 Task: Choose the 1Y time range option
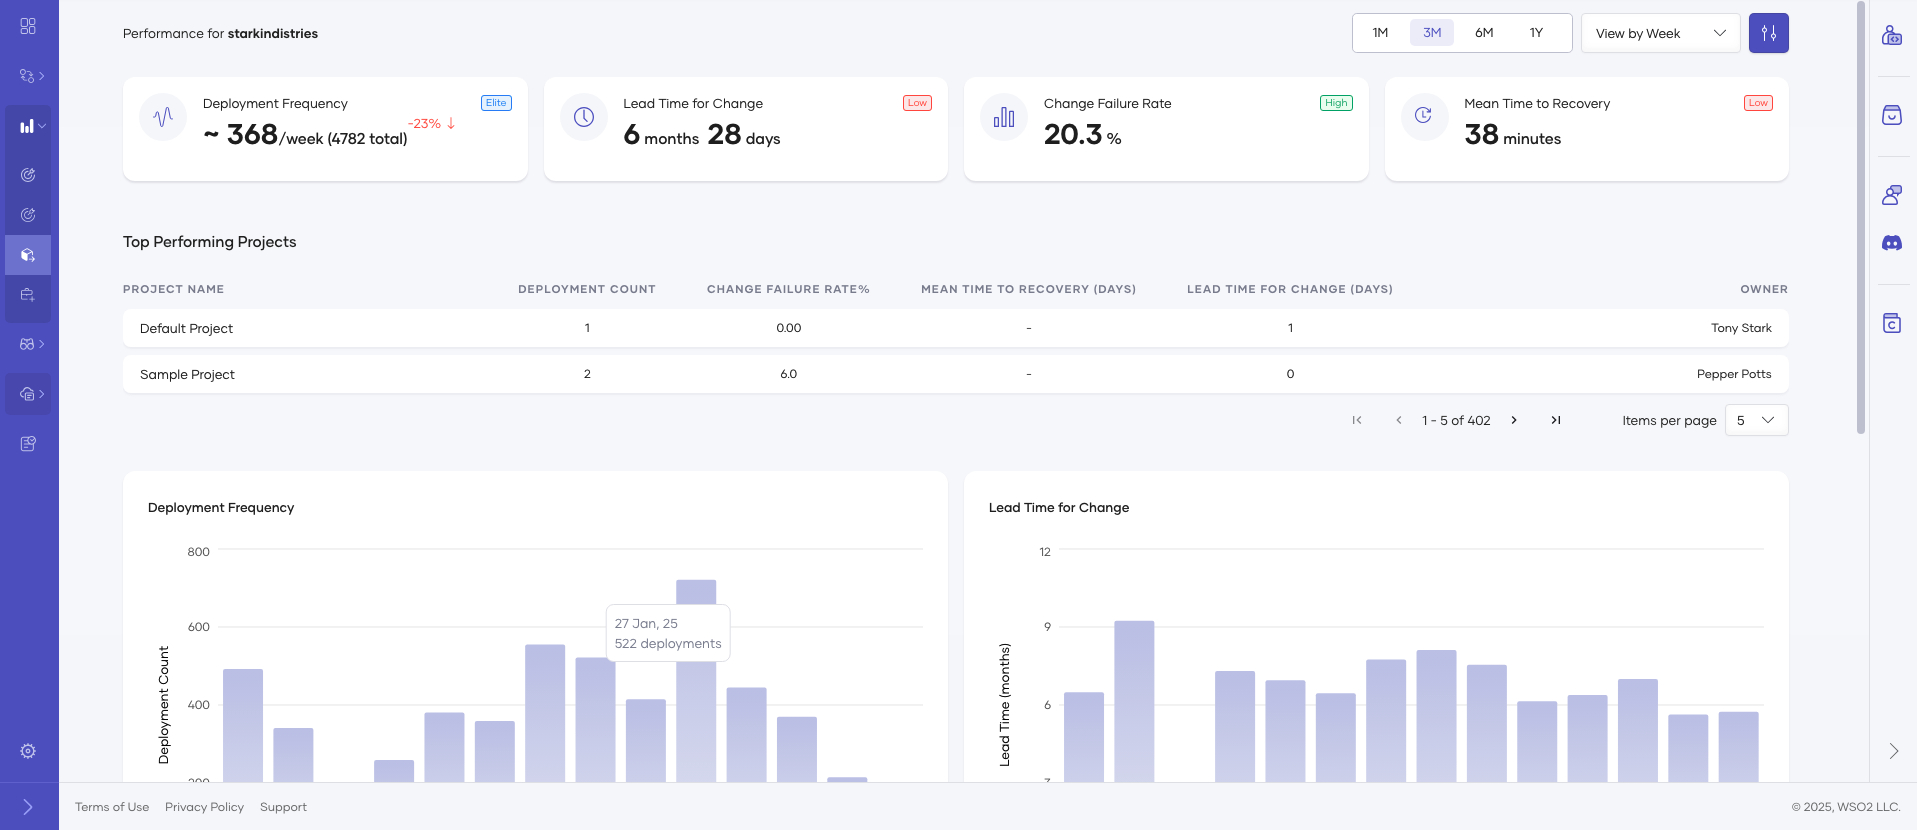point(1536,33)
